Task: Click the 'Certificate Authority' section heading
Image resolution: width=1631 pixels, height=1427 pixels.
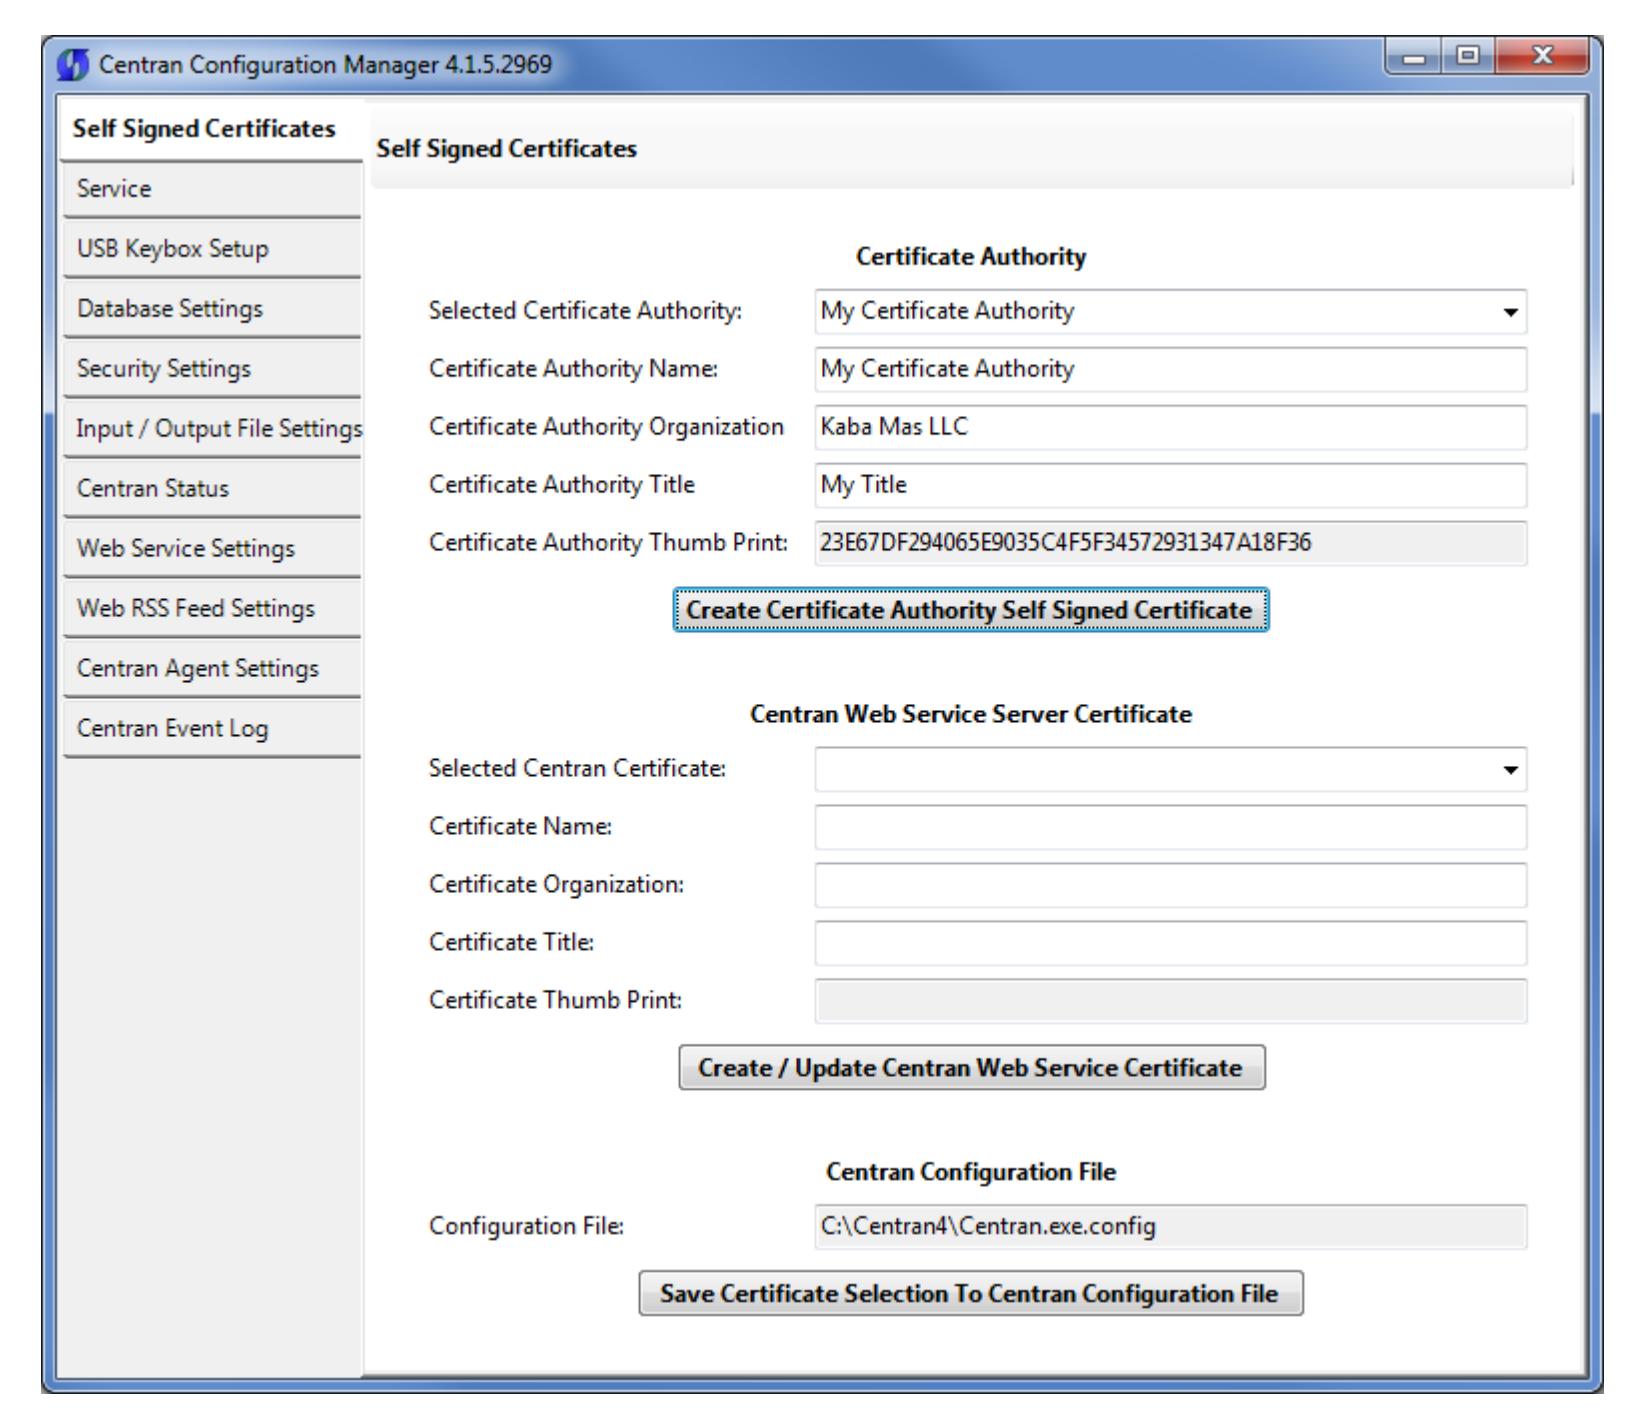Action: pyautogui.click(x=971, y=257)
